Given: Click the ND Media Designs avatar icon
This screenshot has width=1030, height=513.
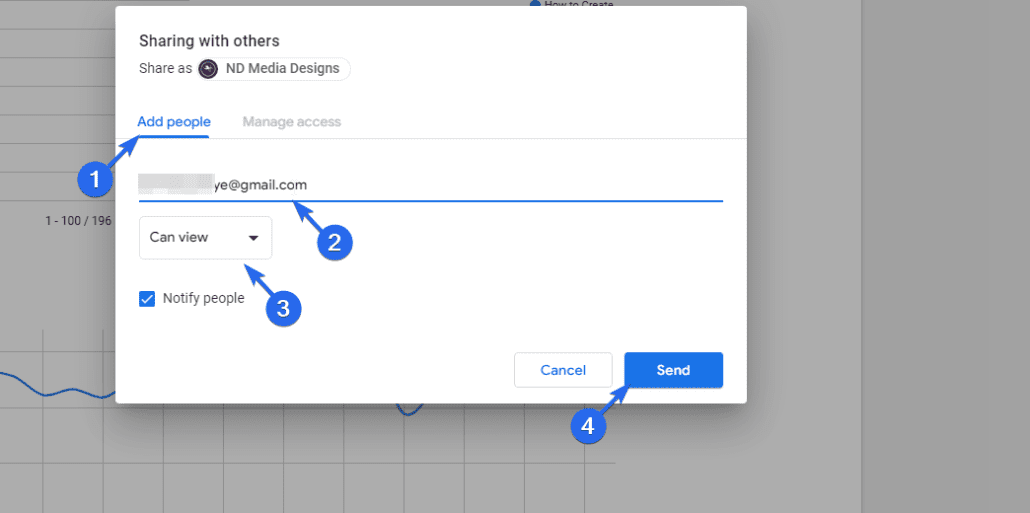Looking at the screenshot, I should (x=208, y=68).
